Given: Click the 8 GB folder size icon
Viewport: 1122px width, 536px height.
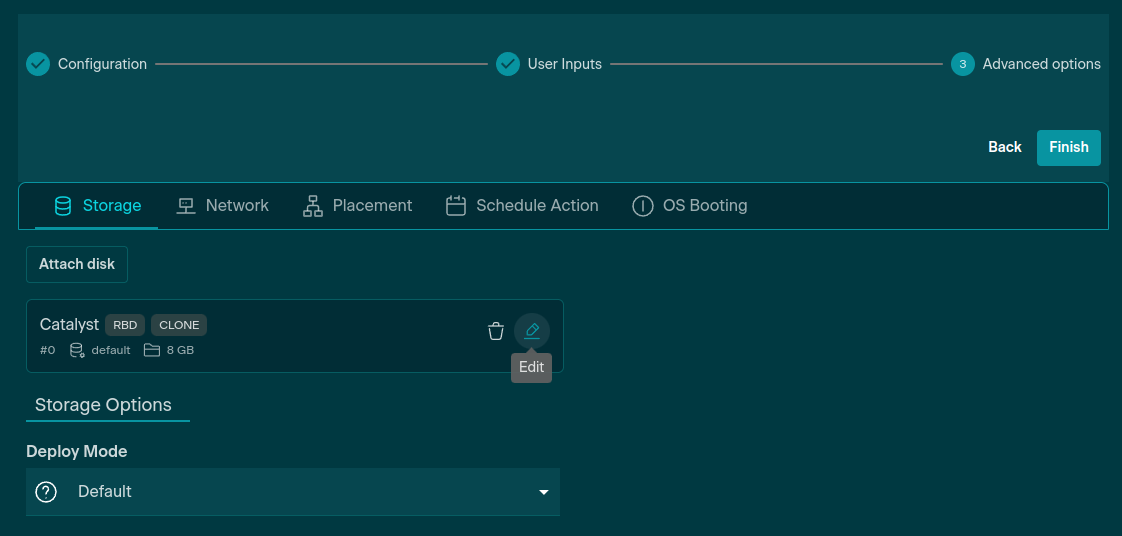Looking at the screenshot, I should [152, 350].
